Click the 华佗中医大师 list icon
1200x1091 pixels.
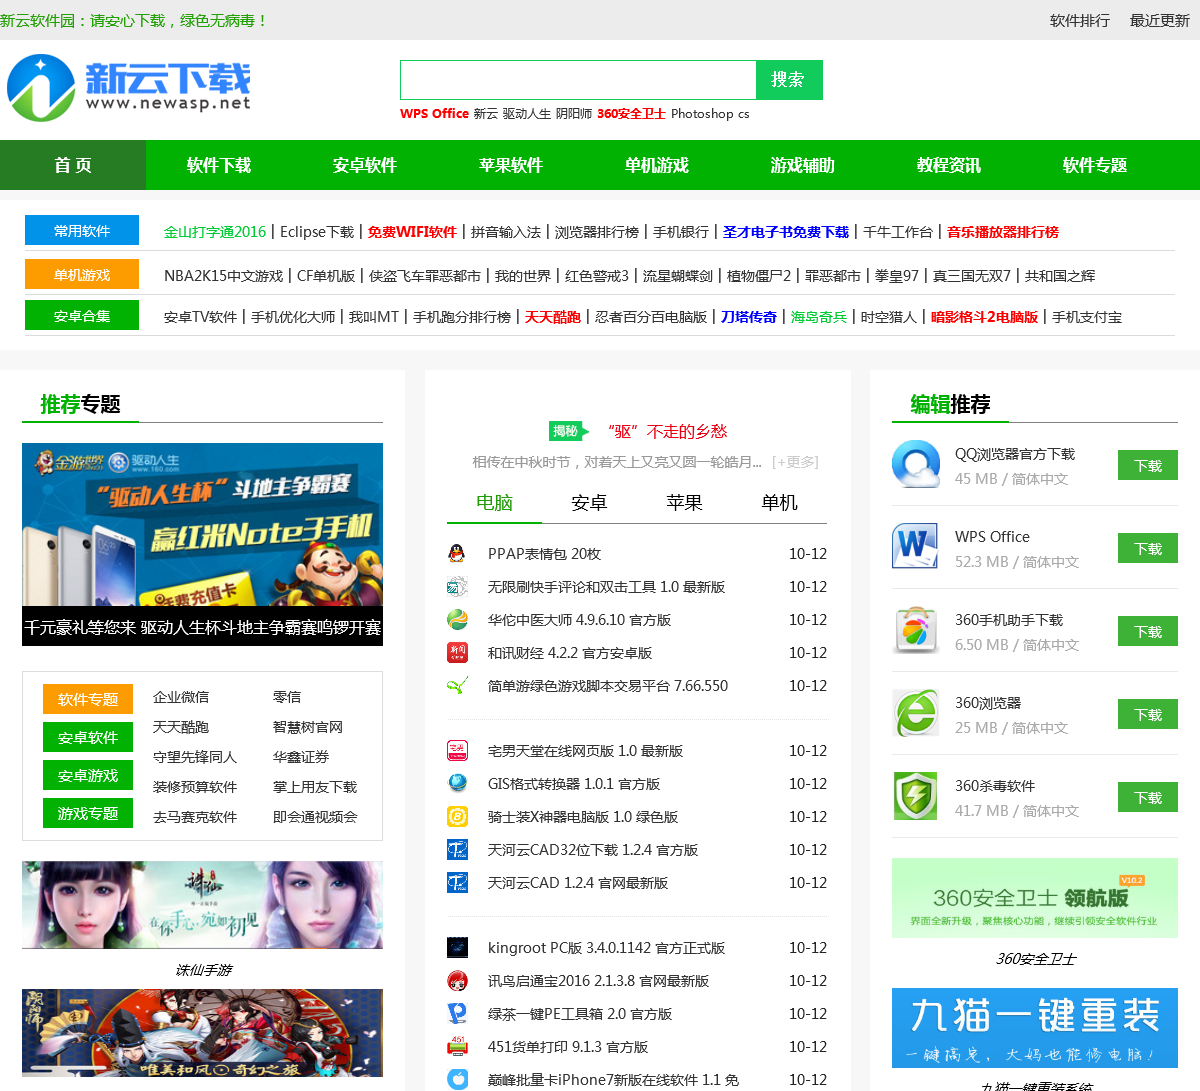[457, 620]
